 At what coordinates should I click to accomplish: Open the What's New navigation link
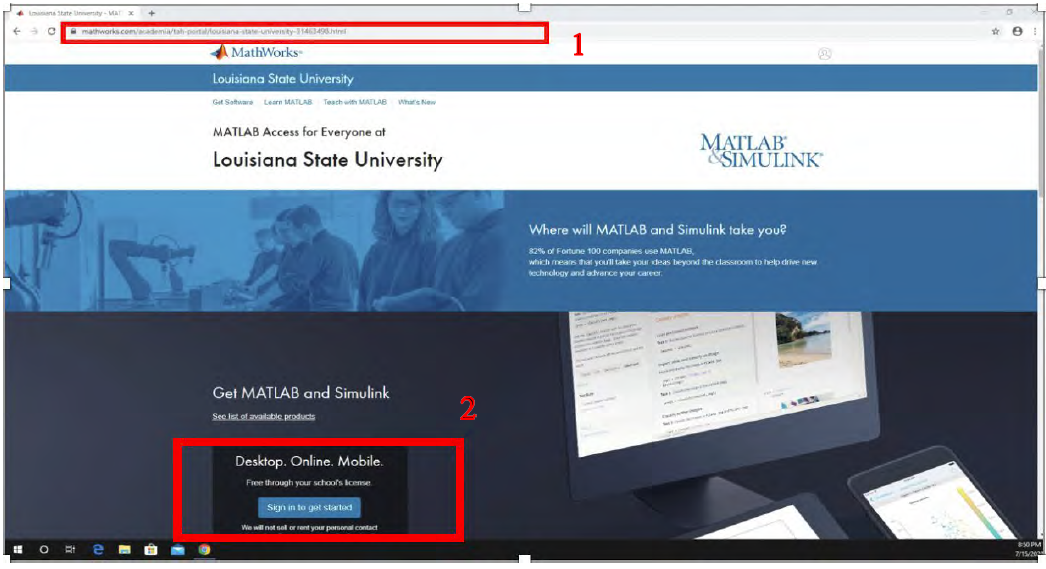tap(417, 102)
